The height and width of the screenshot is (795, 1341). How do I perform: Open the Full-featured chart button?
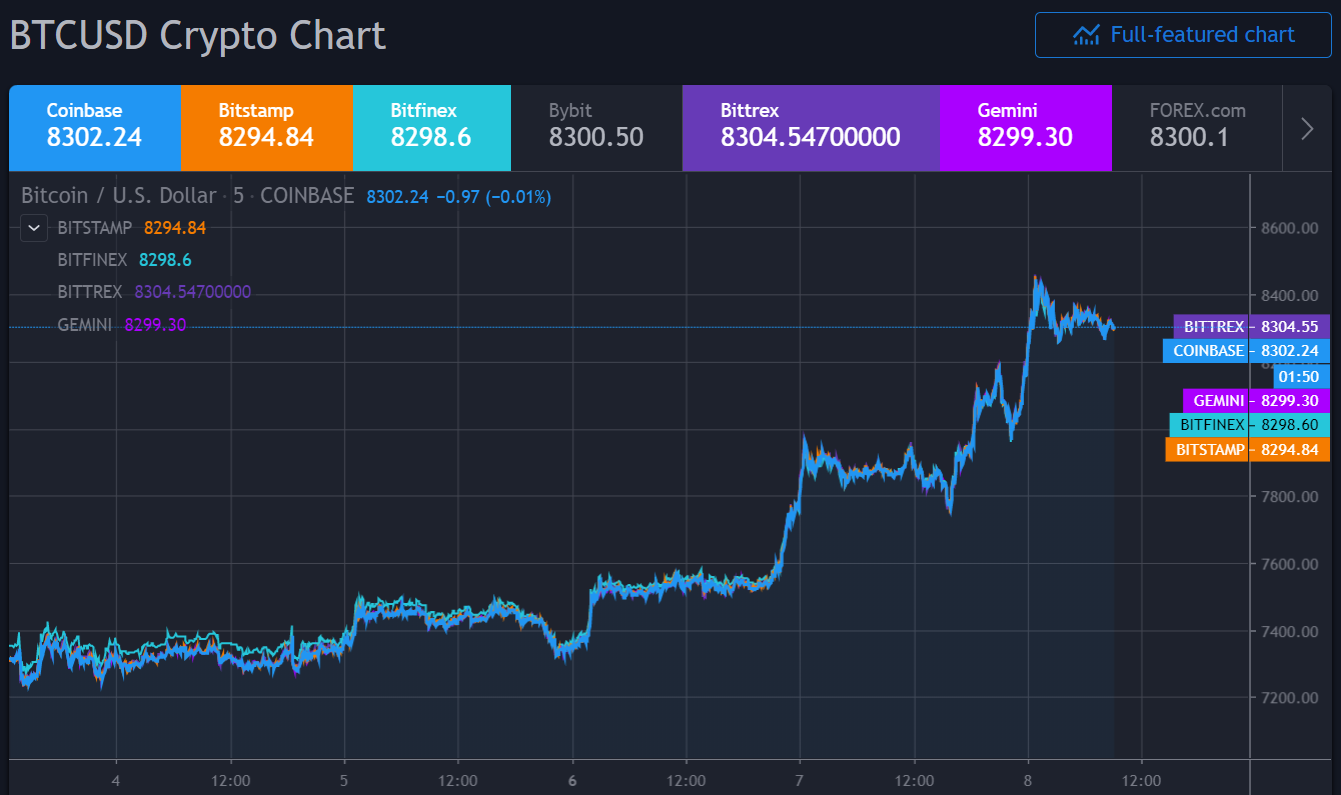(1183, 35)
